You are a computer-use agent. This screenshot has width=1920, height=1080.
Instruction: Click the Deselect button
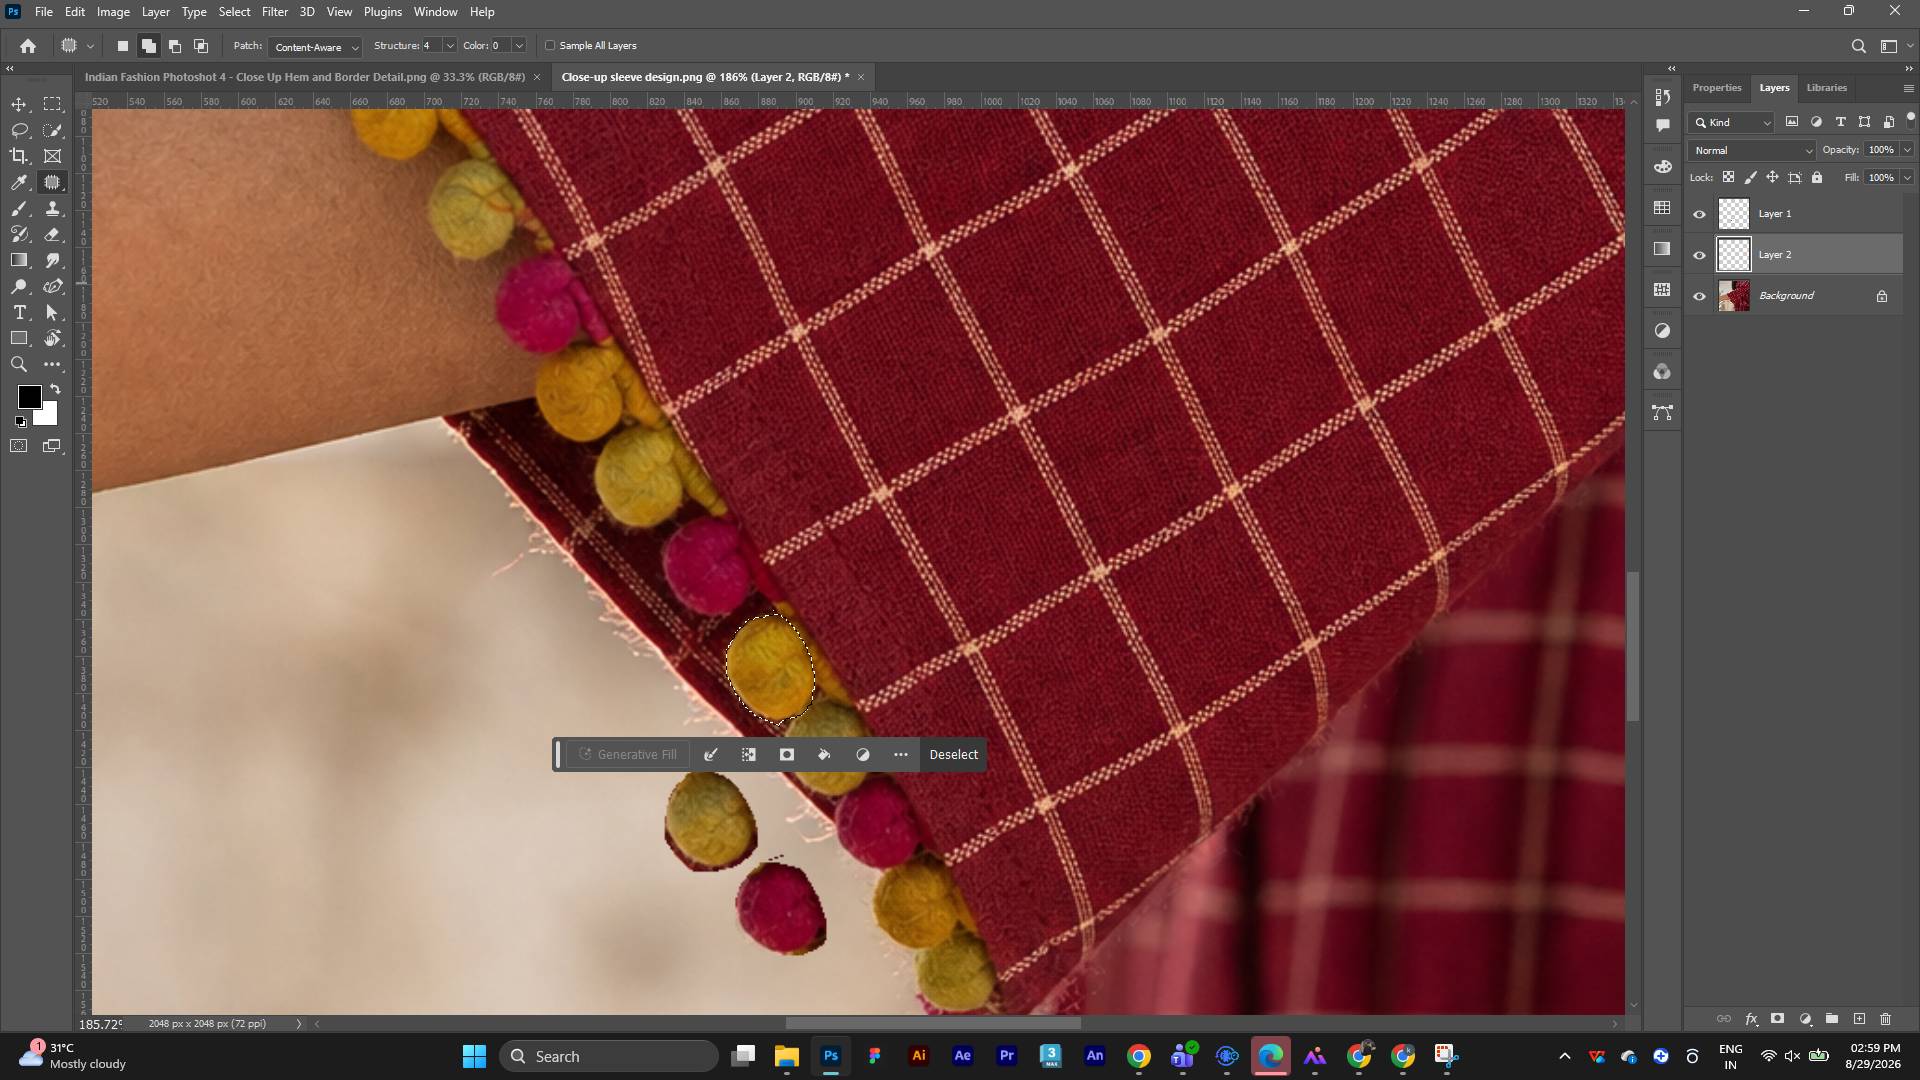coord(953,755)
